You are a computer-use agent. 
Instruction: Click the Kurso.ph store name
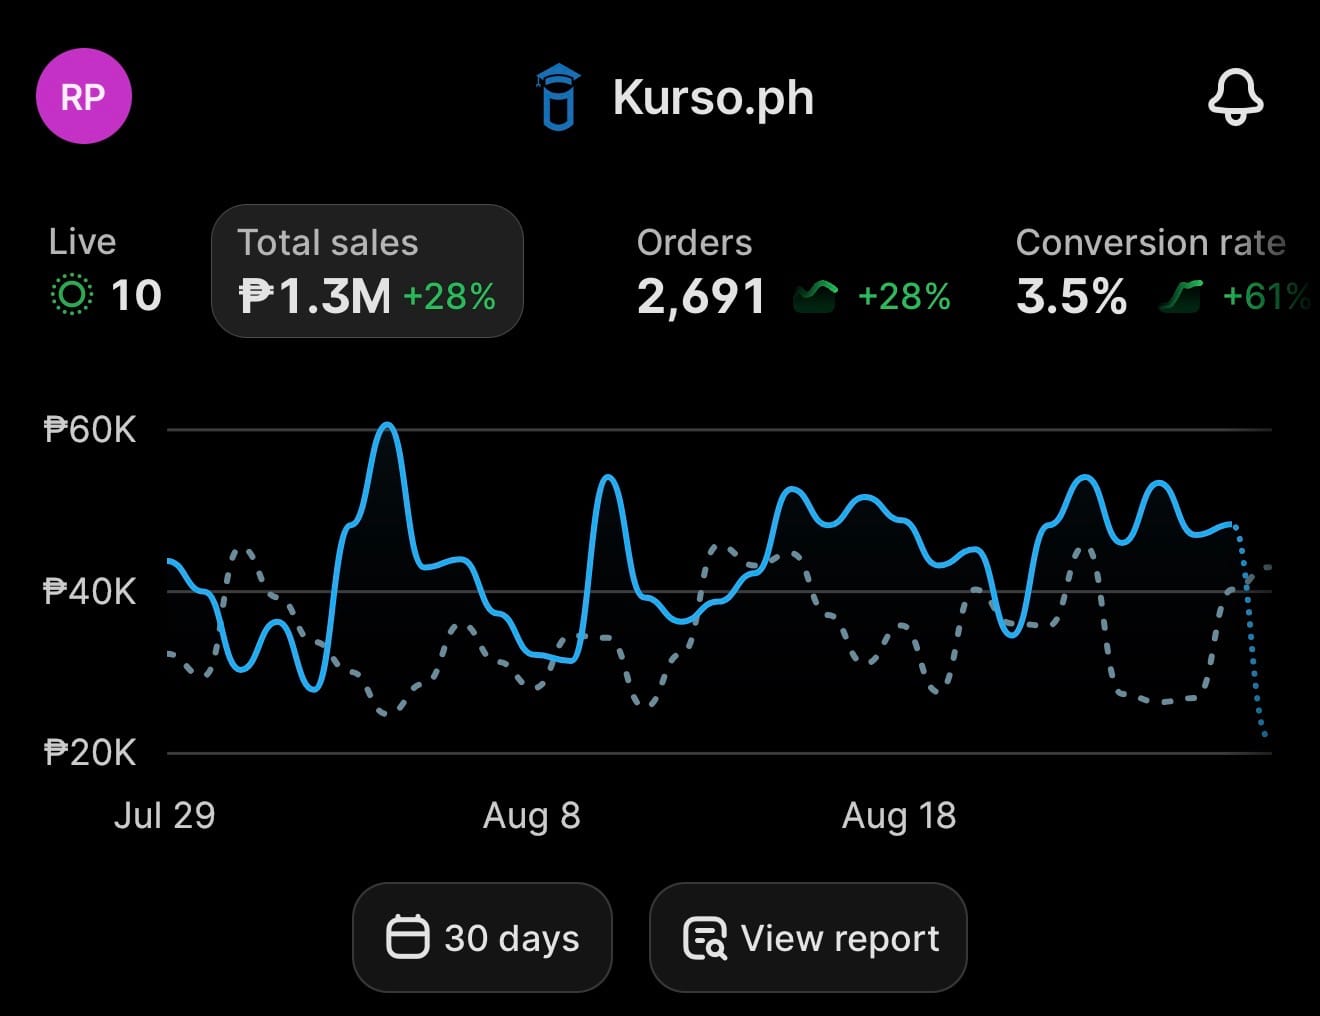tap(713, 98)
